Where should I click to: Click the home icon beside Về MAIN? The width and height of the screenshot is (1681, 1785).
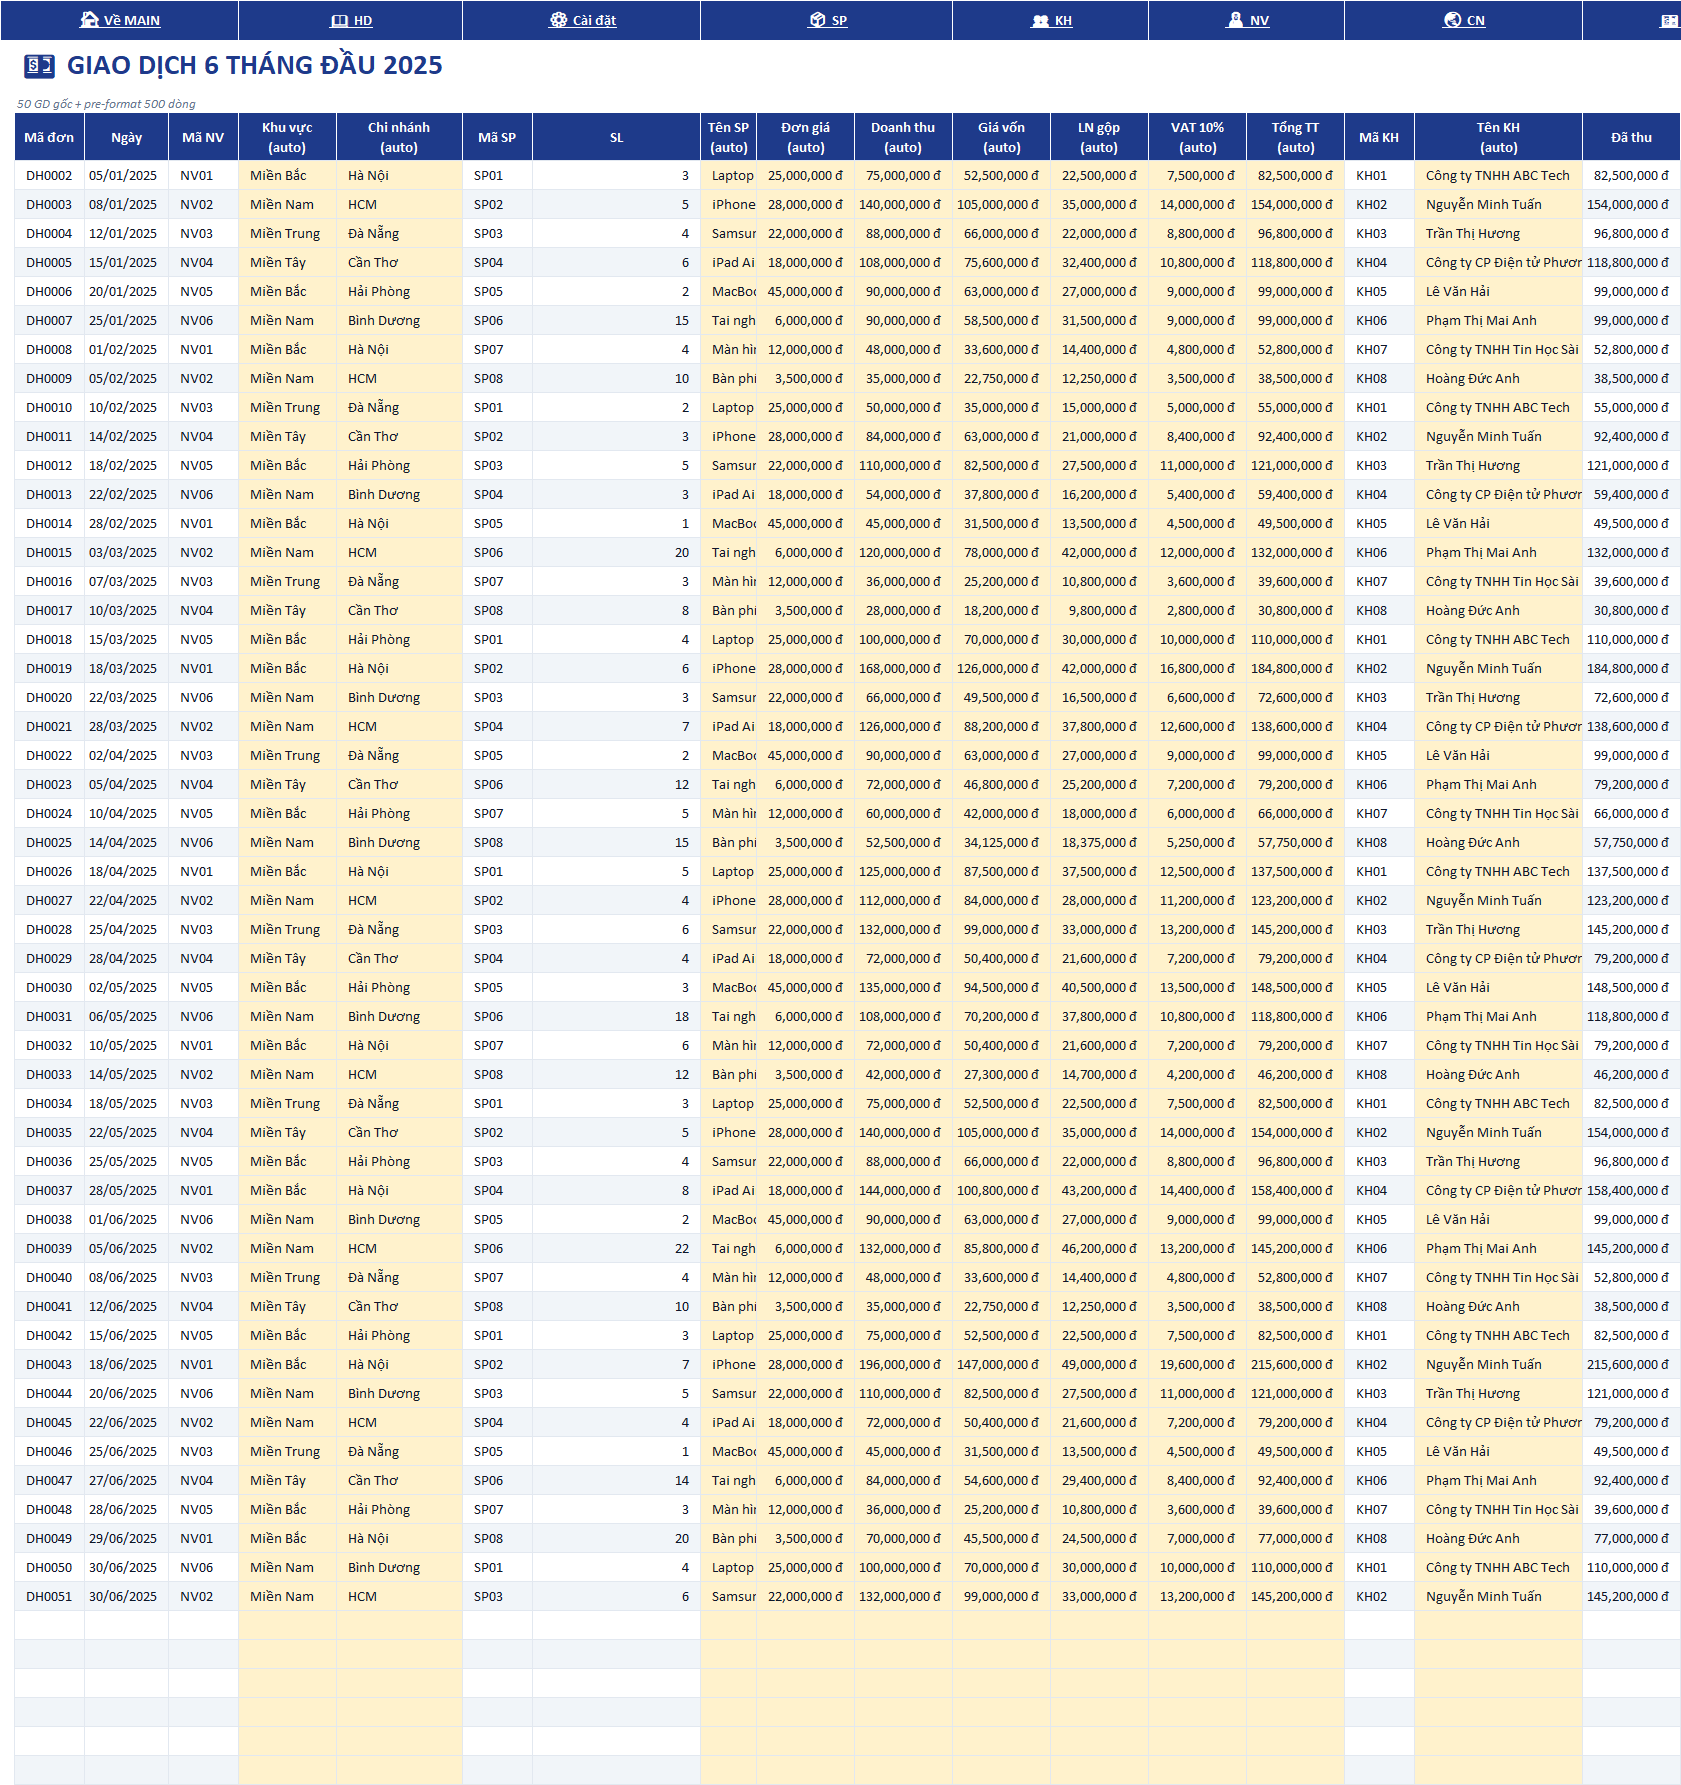(x=89, y=20)
